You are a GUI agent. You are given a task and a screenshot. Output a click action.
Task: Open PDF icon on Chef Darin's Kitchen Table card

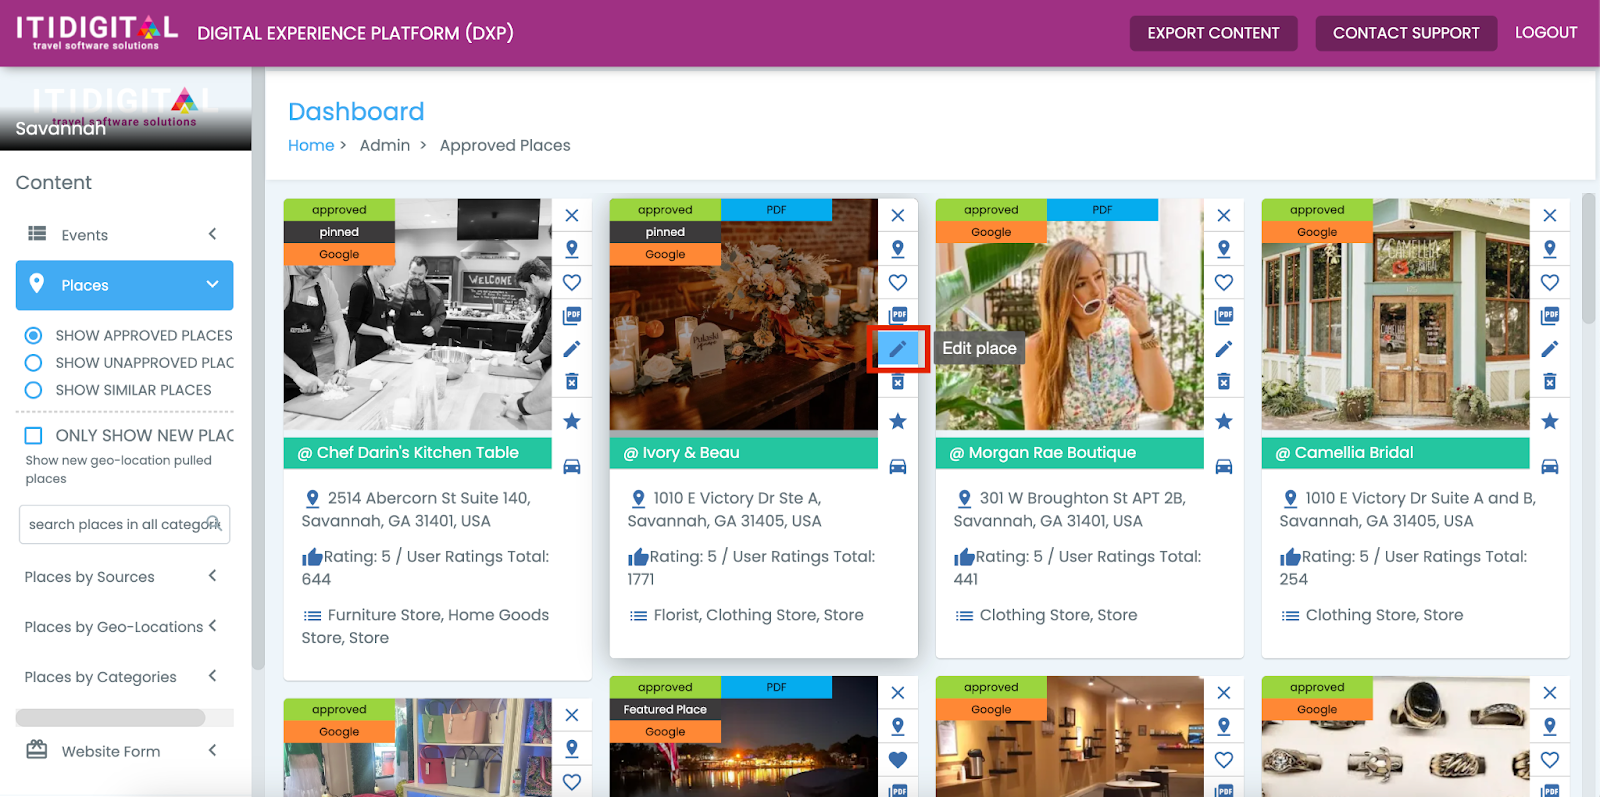(x=572, y=315)
